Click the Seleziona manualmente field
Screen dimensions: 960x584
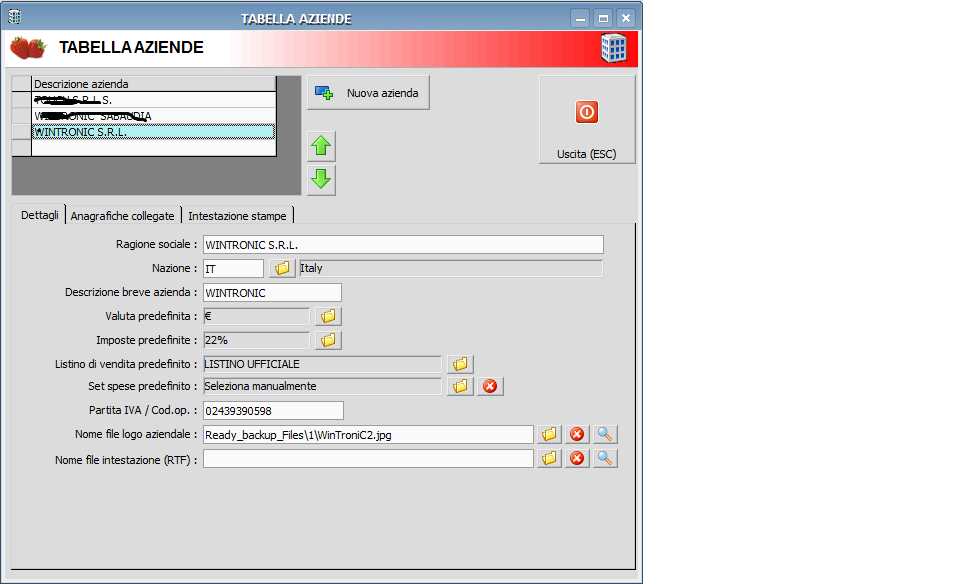click(322, 386)
